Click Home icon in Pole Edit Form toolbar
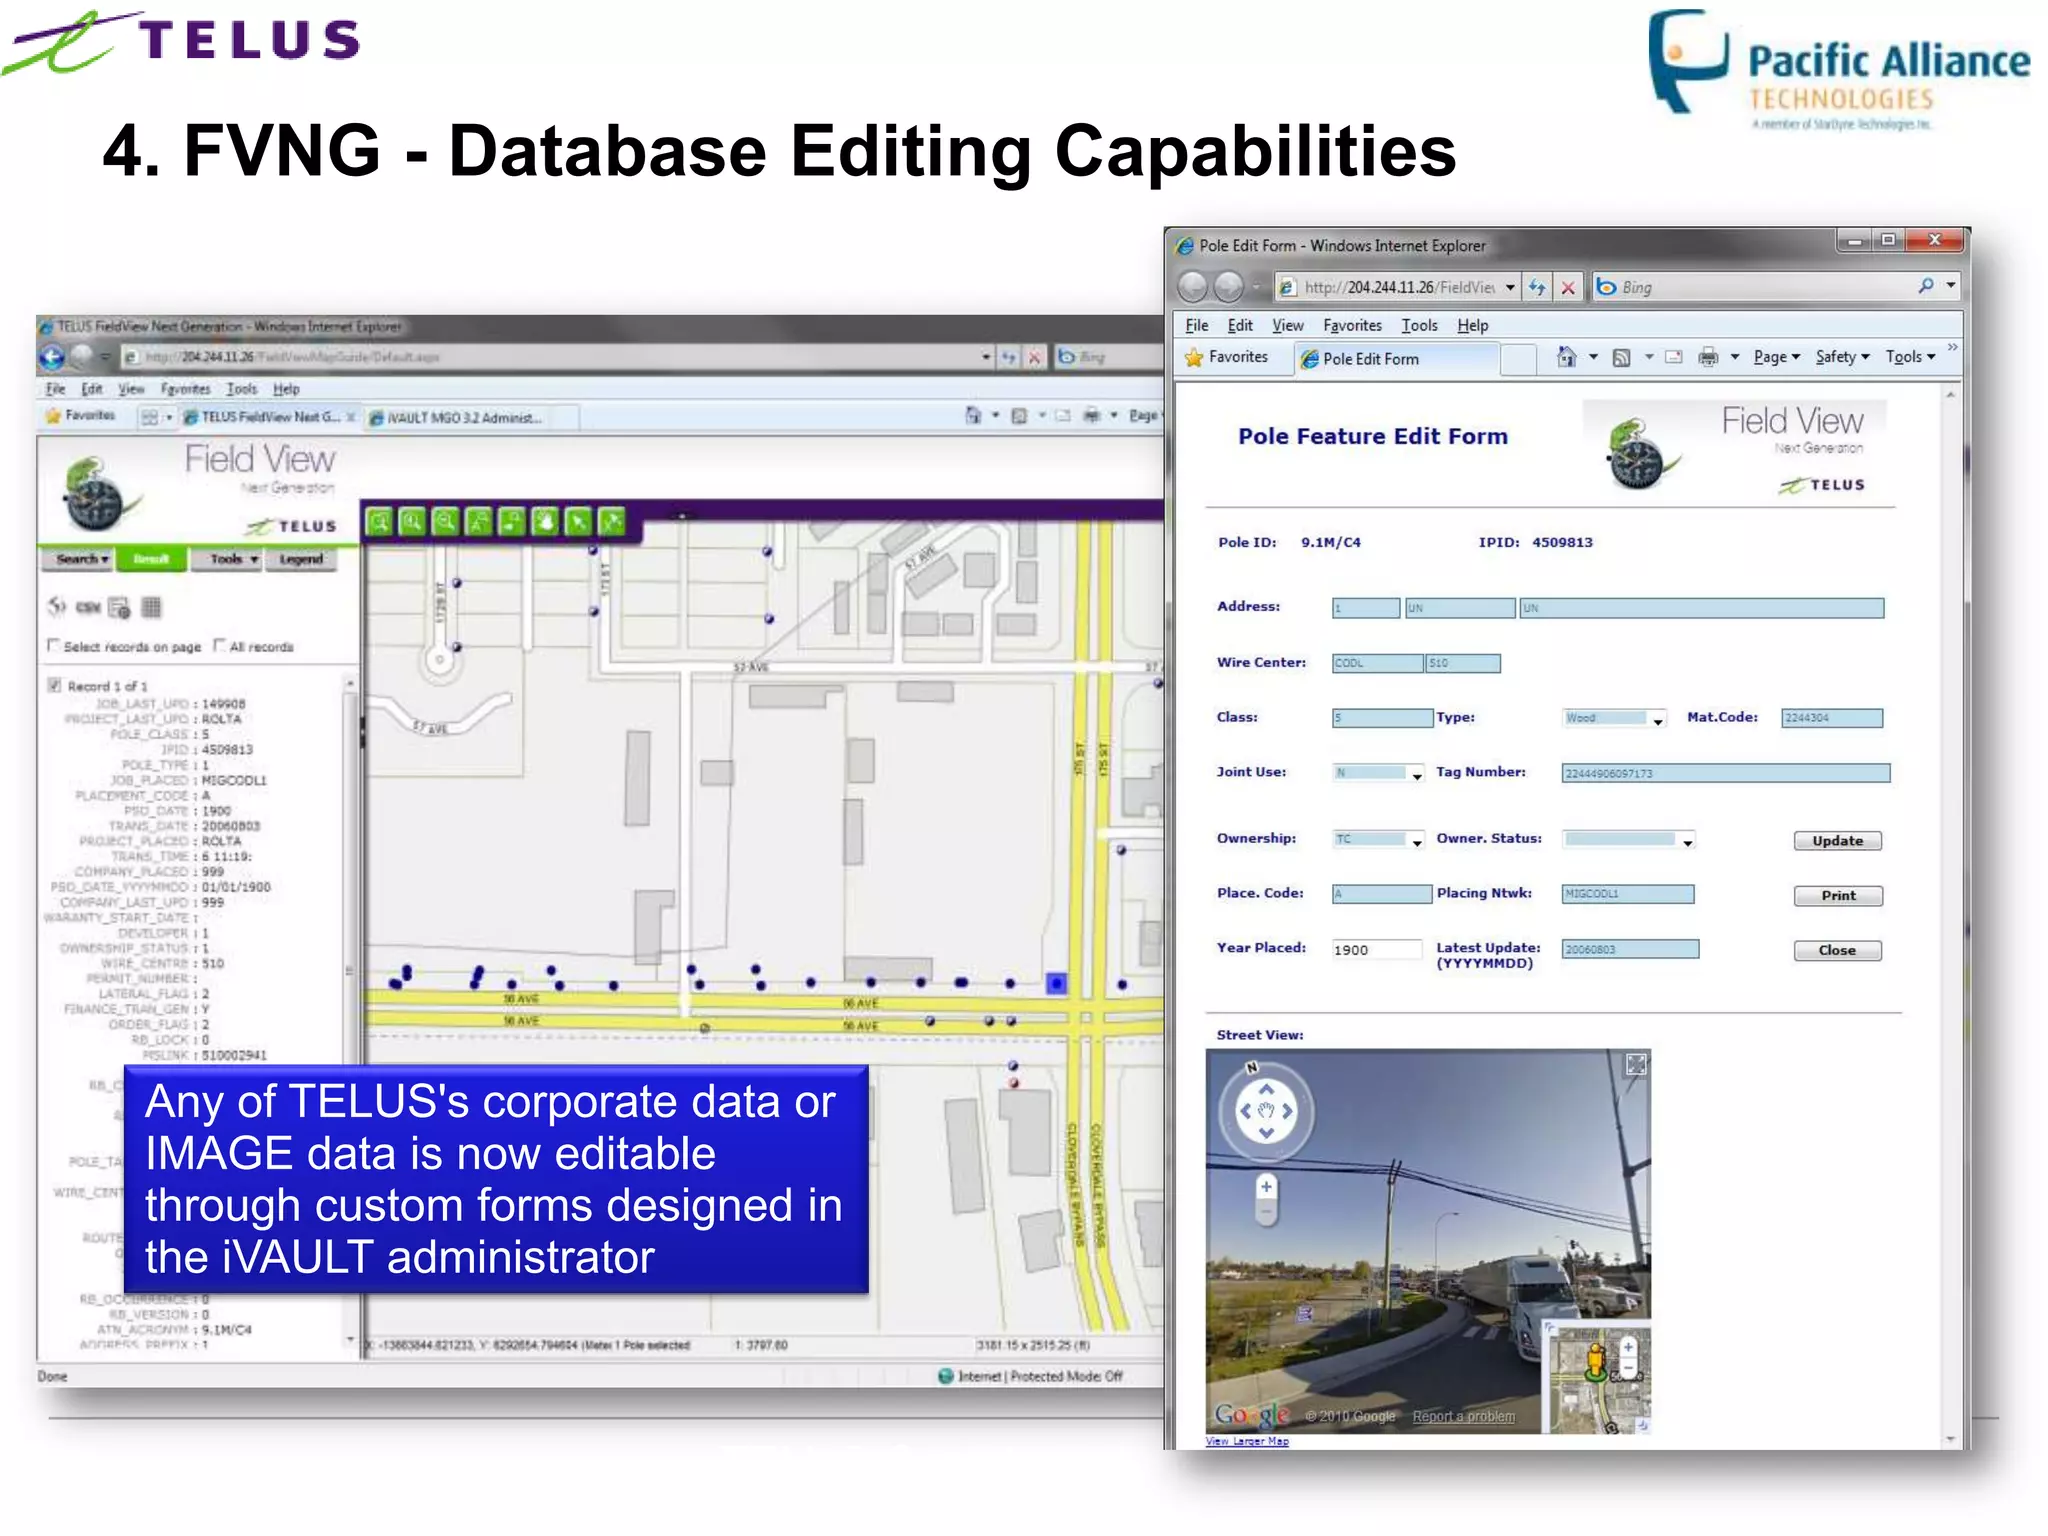This screenshot has width=2048, height=1536. [1566, 357]
